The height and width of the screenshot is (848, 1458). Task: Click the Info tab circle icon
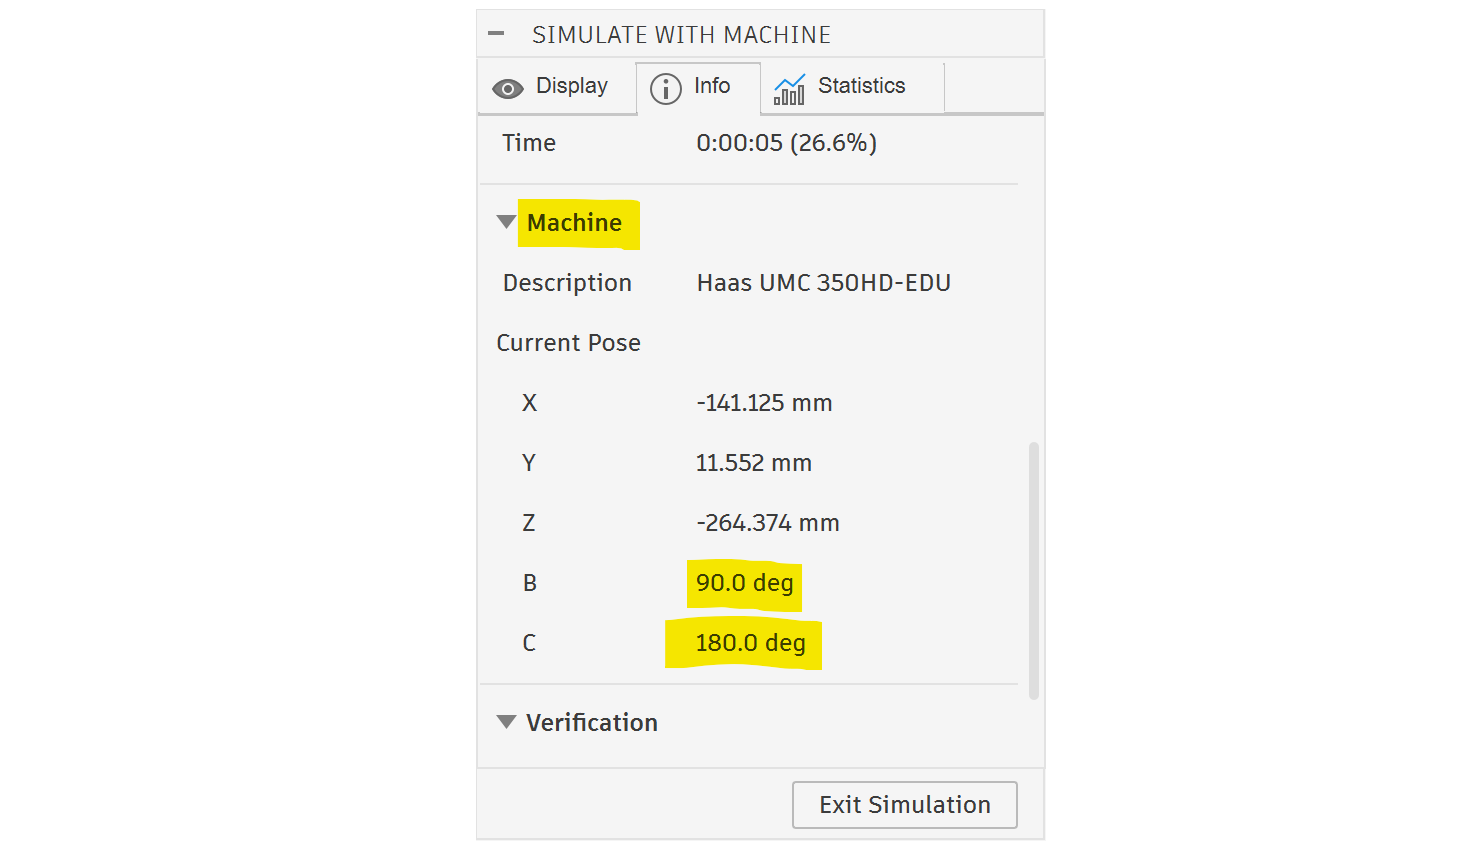[666, 89]
